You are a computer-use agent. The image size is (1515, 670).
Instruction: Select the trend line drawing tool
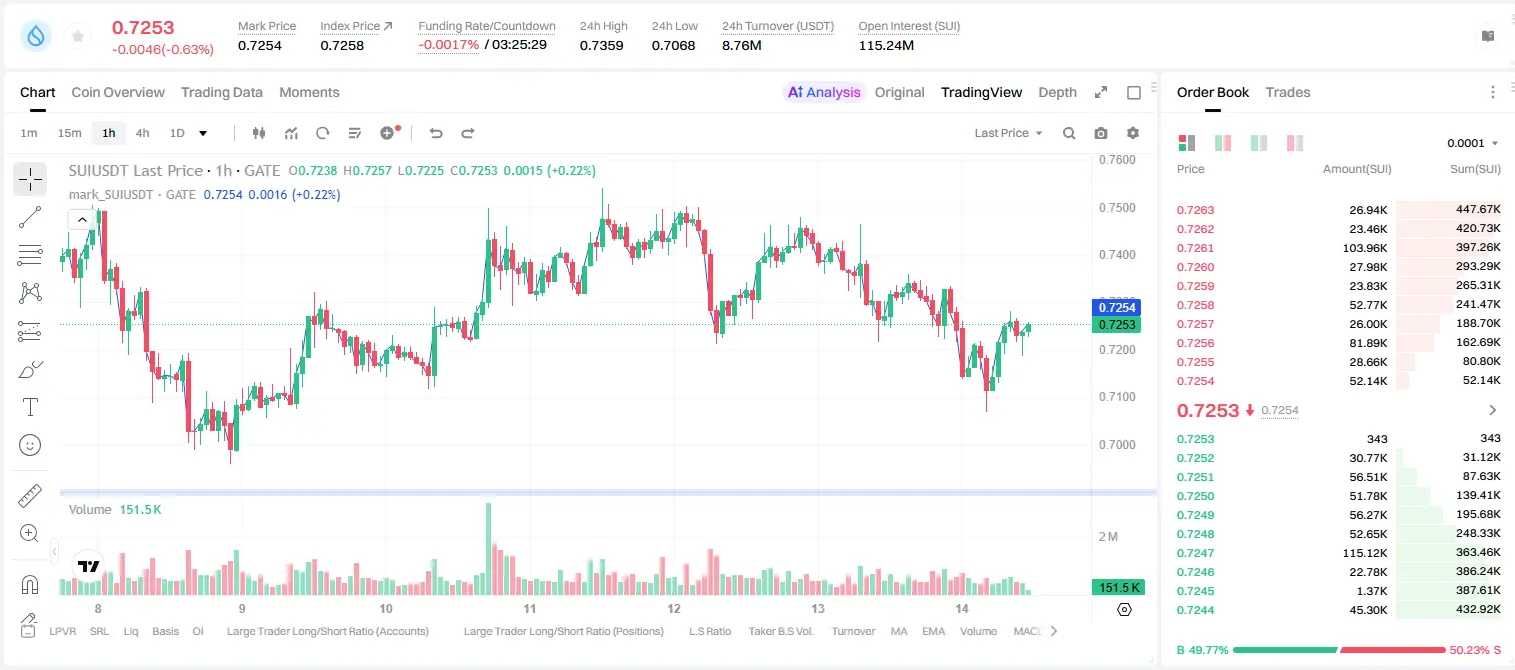click(30, 217)
